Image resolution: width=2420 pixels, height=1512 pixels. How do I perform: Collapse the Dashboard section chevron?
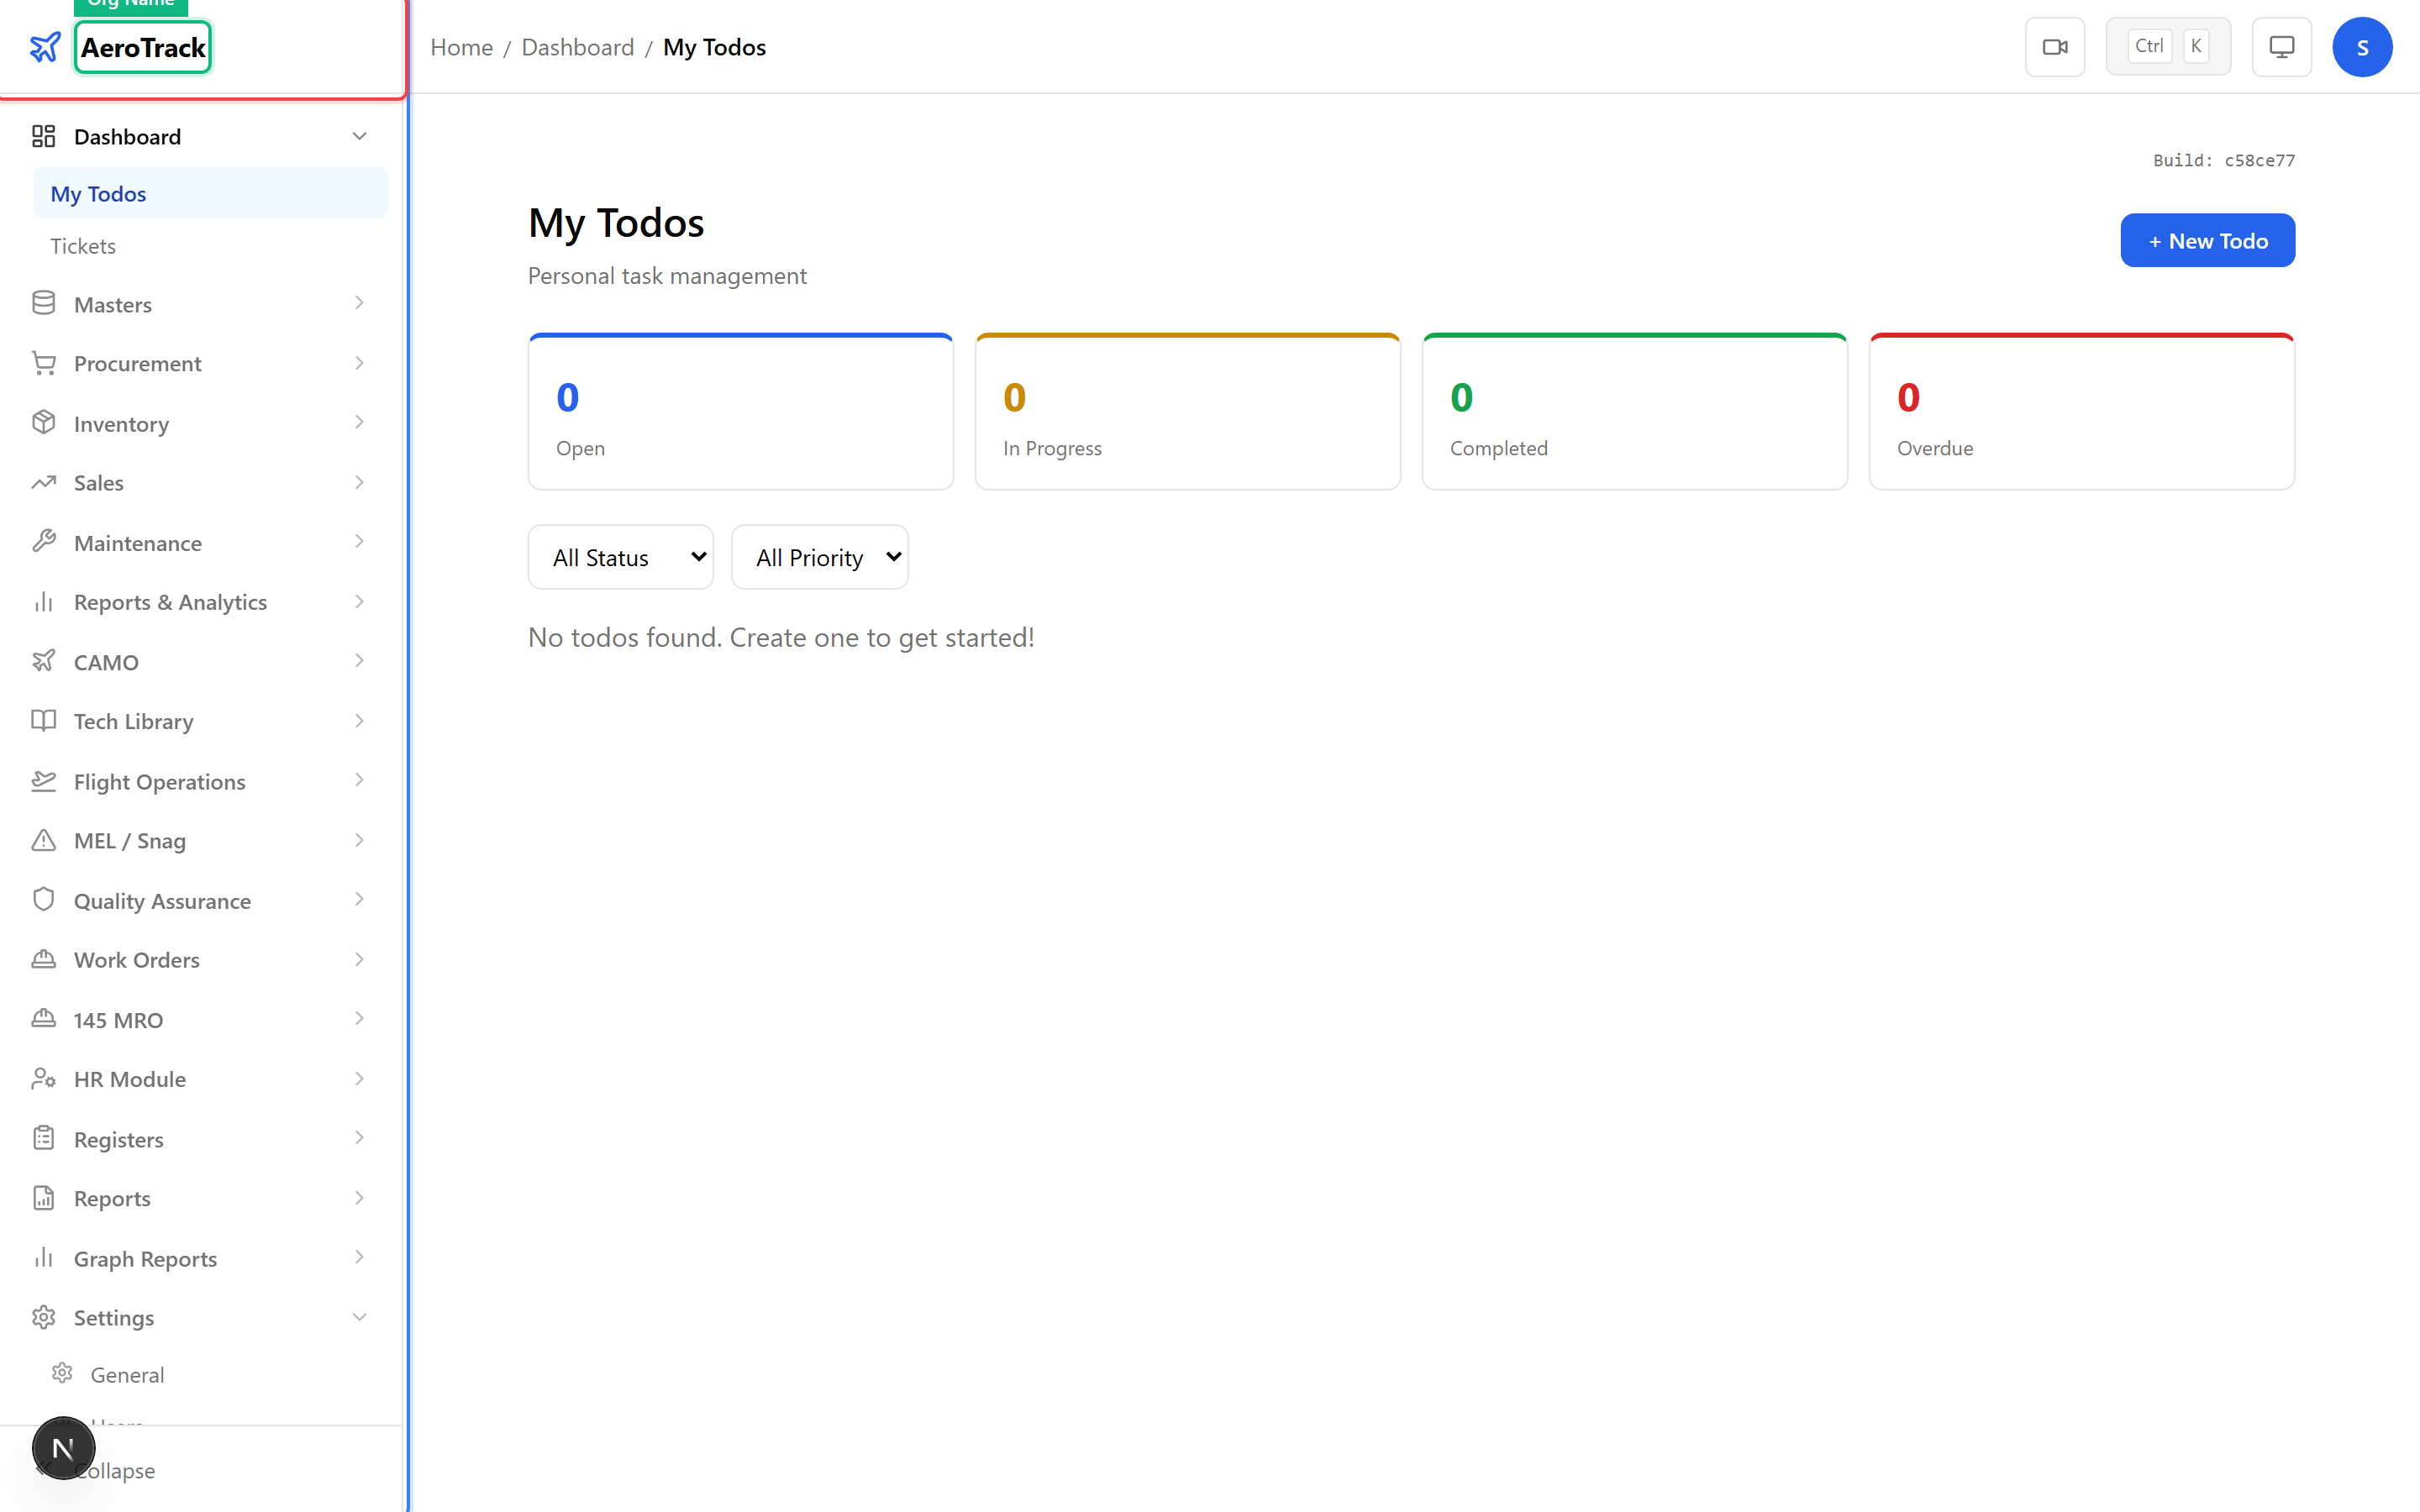(x=360, y=135)
